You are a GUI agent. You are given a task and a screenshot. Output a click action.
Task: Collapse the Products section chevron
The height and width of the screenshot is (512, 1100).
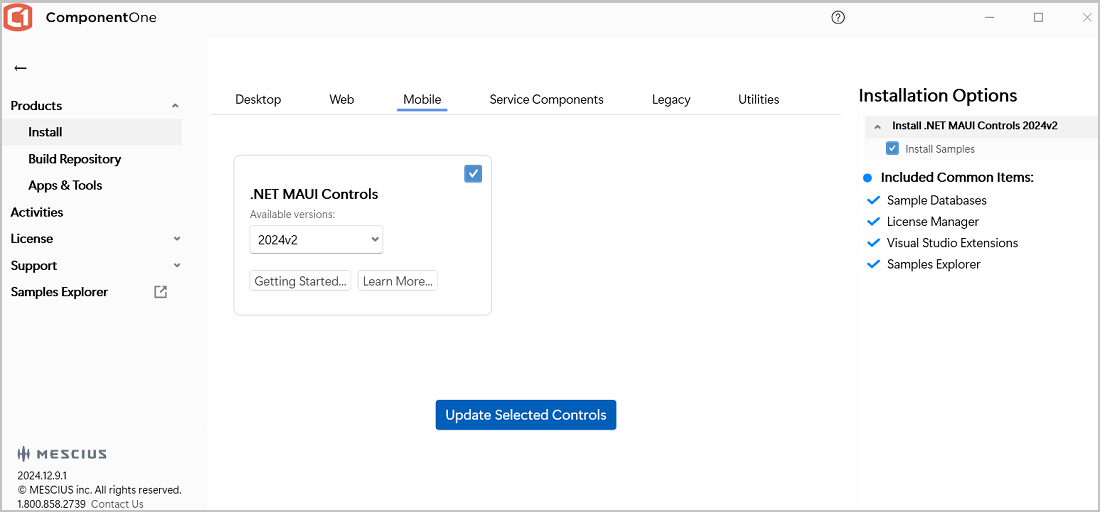175,106
